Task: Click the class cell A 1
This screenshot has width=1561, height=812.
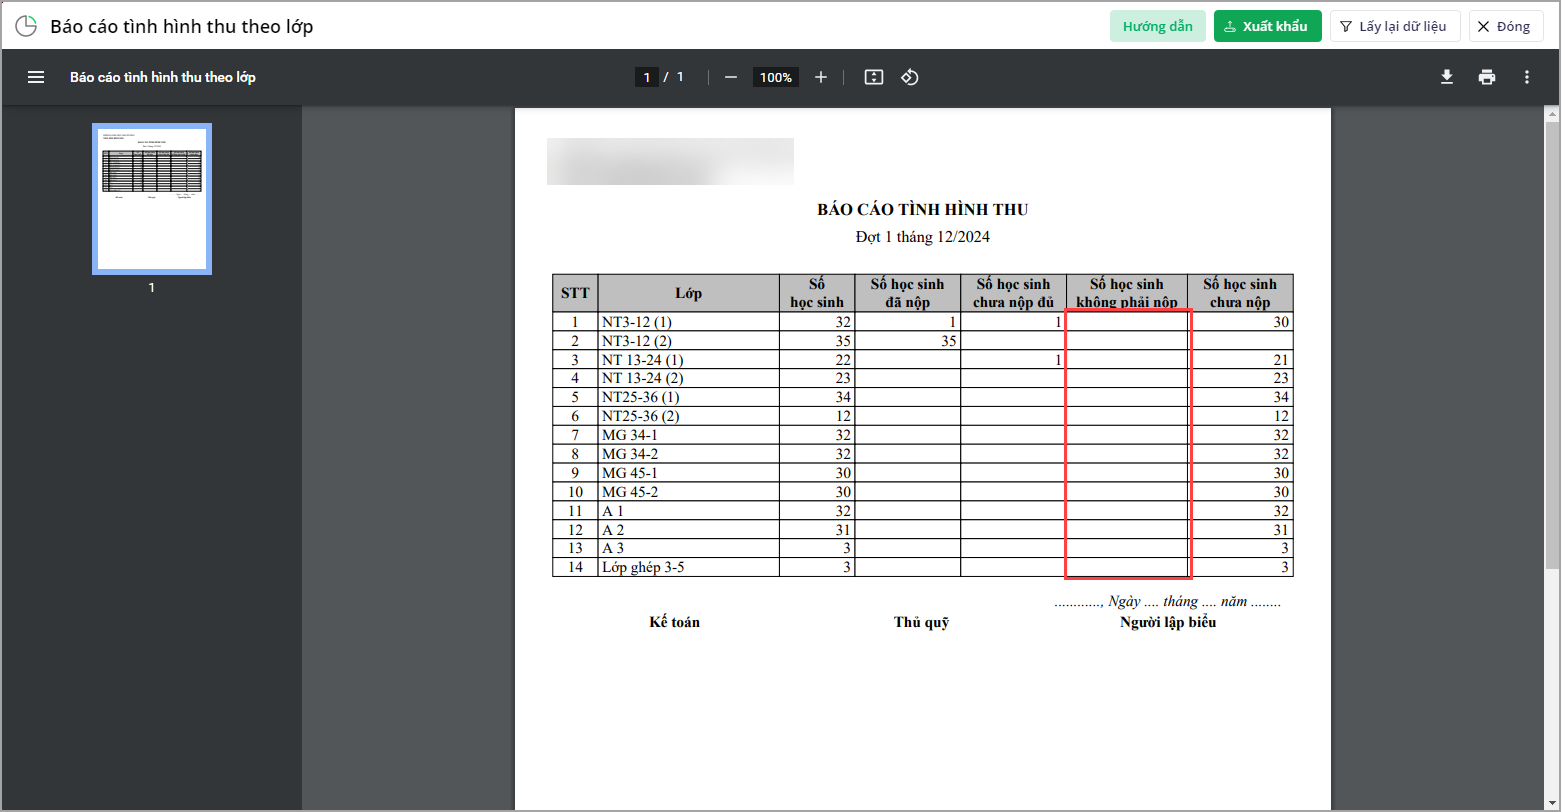Action: (688, 510)
